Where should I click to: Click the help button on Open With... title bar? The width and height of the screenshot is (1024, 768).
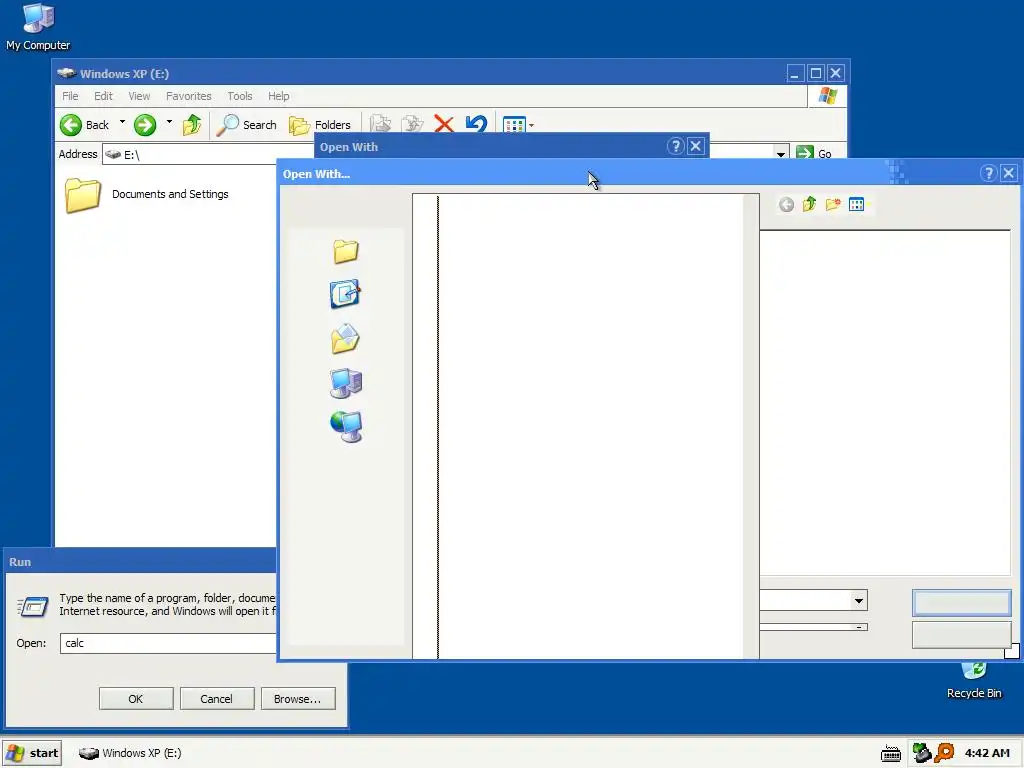(x=989, y=173)
